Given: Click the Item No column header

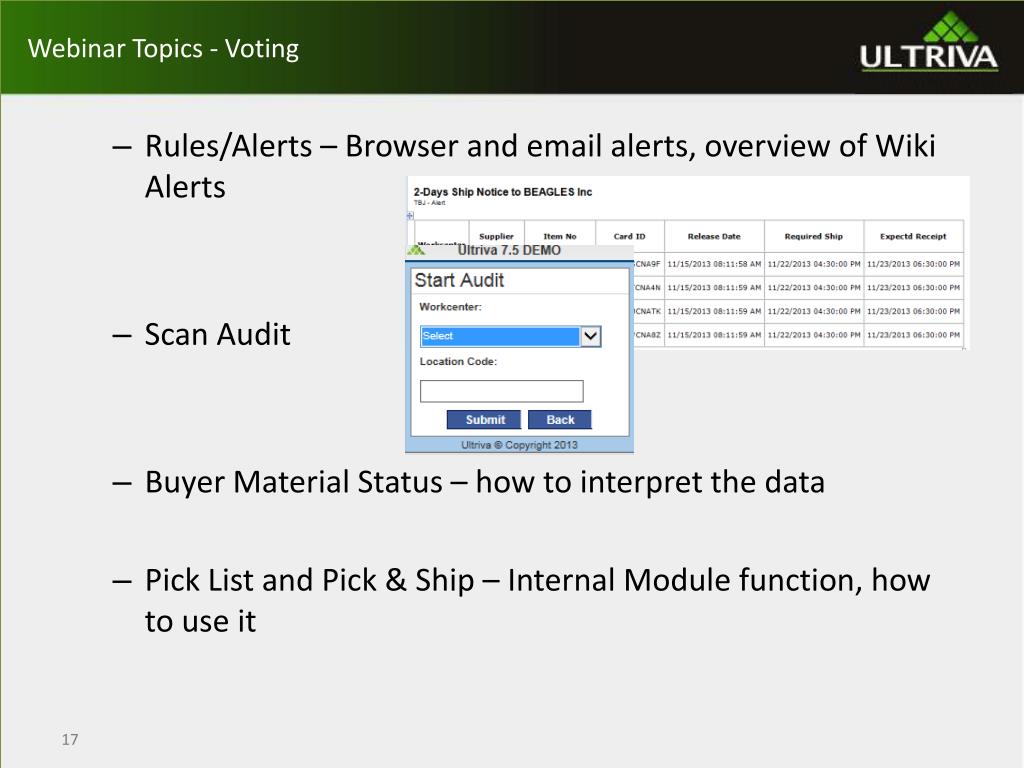Looking at the screenshot, I should pyautogui.click(x=560, y=236).
